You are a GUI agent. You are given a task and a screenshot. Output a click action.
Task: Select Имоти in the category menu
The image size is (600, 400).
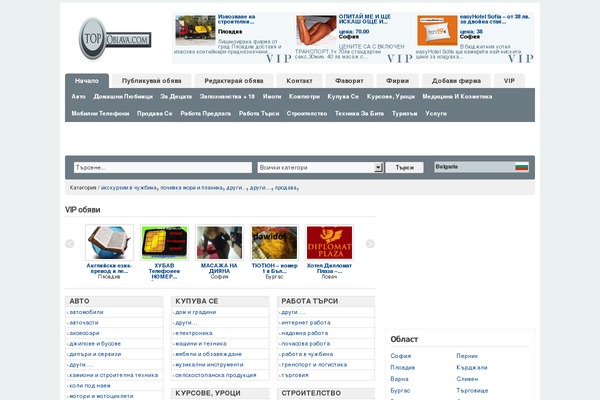point(272,96)
